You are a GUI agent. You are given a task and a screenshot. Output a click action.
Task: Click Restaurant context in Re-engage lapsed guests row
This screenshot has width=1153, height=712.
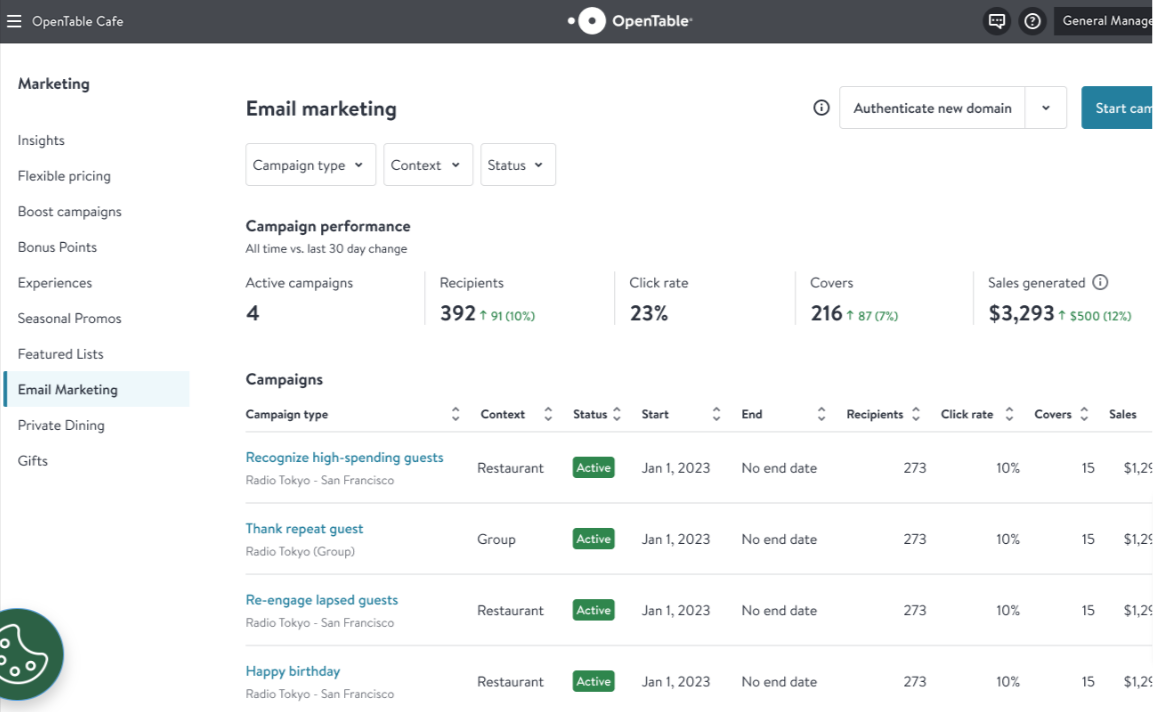510,610
